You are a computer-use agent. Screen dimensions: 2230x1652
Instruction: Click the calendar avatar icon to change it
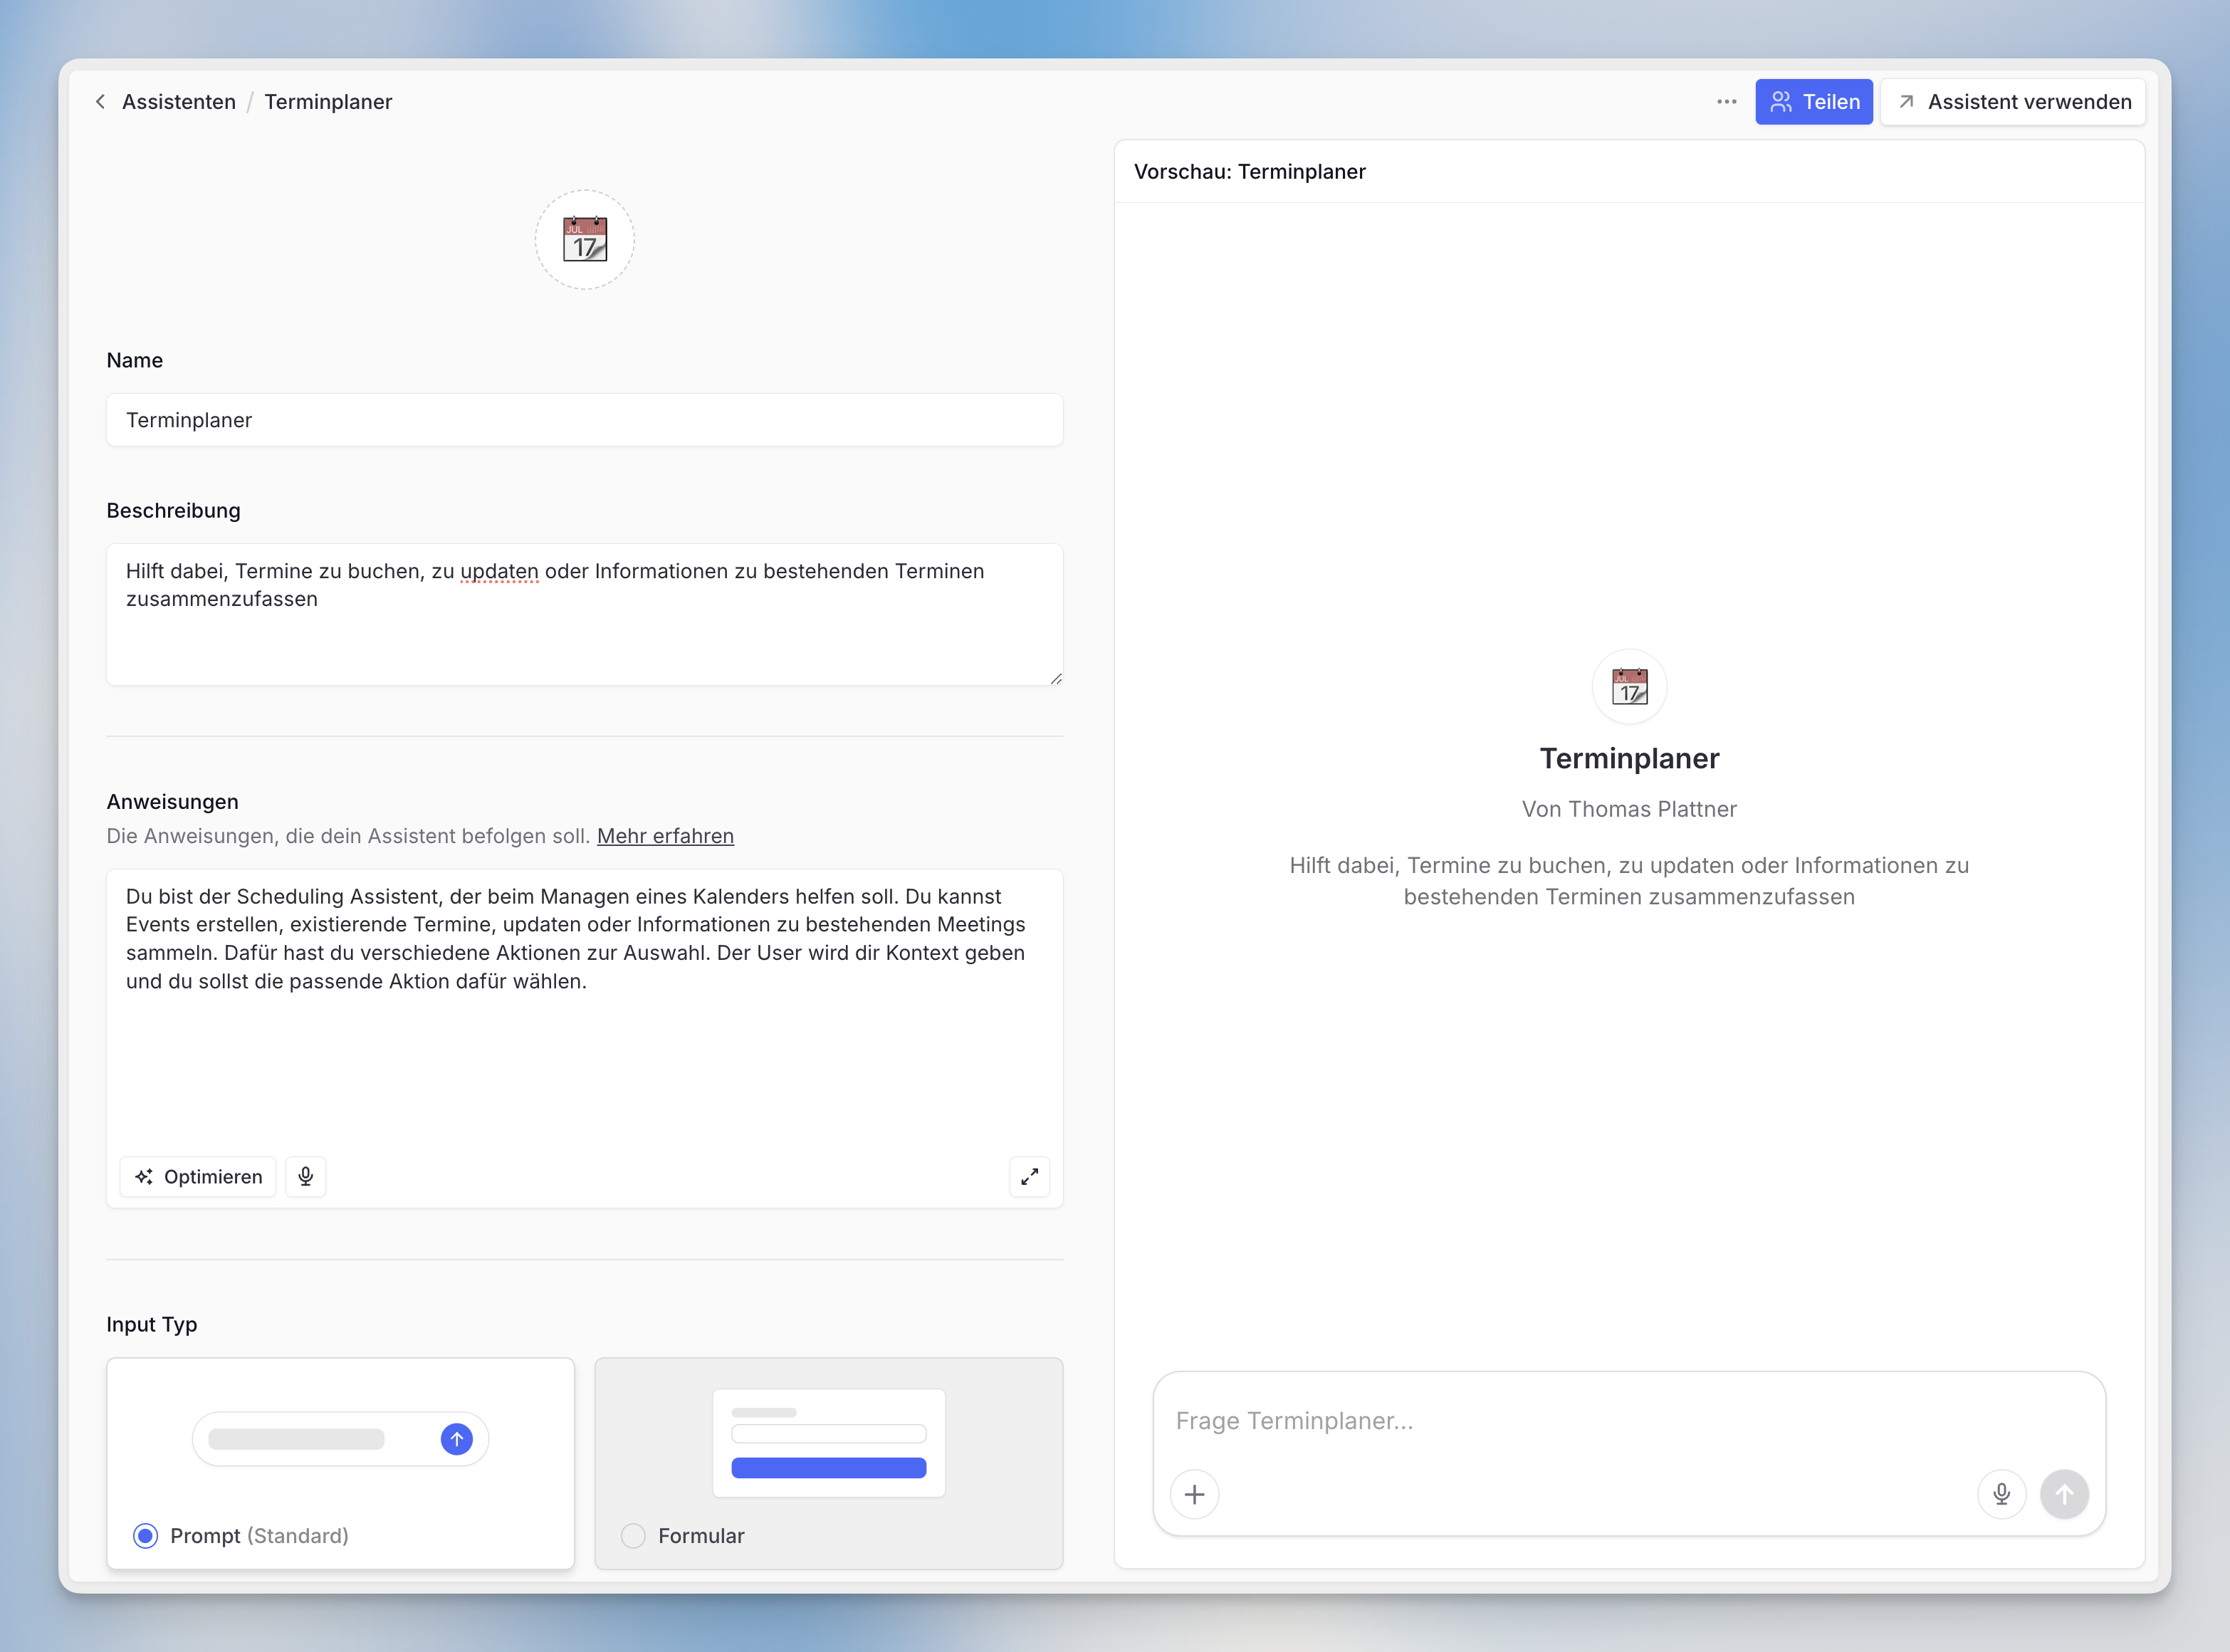pos(584,240)
